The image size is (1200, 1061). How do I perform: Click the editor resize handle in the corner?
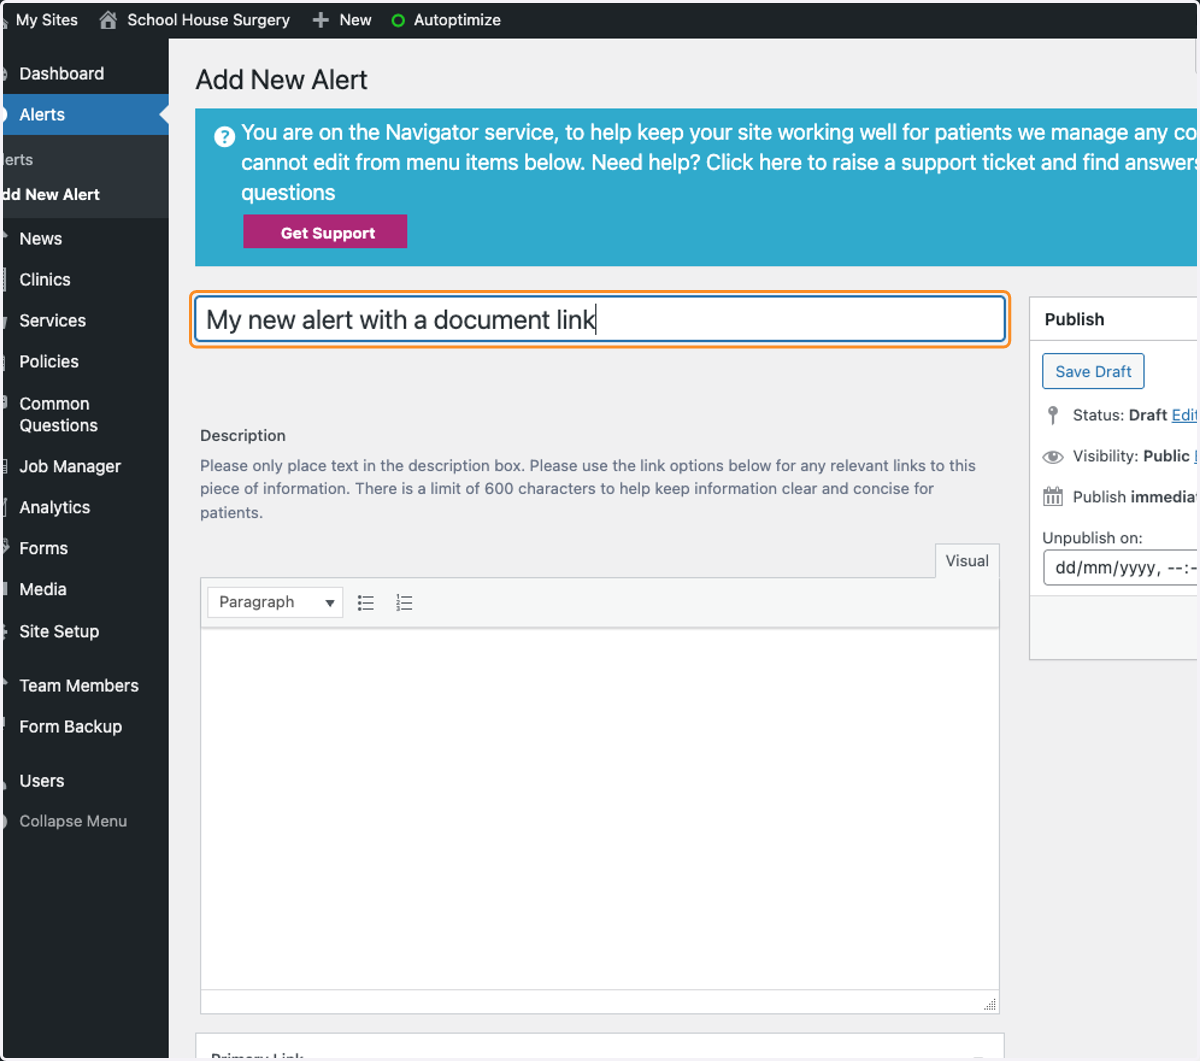(990, 1004)
